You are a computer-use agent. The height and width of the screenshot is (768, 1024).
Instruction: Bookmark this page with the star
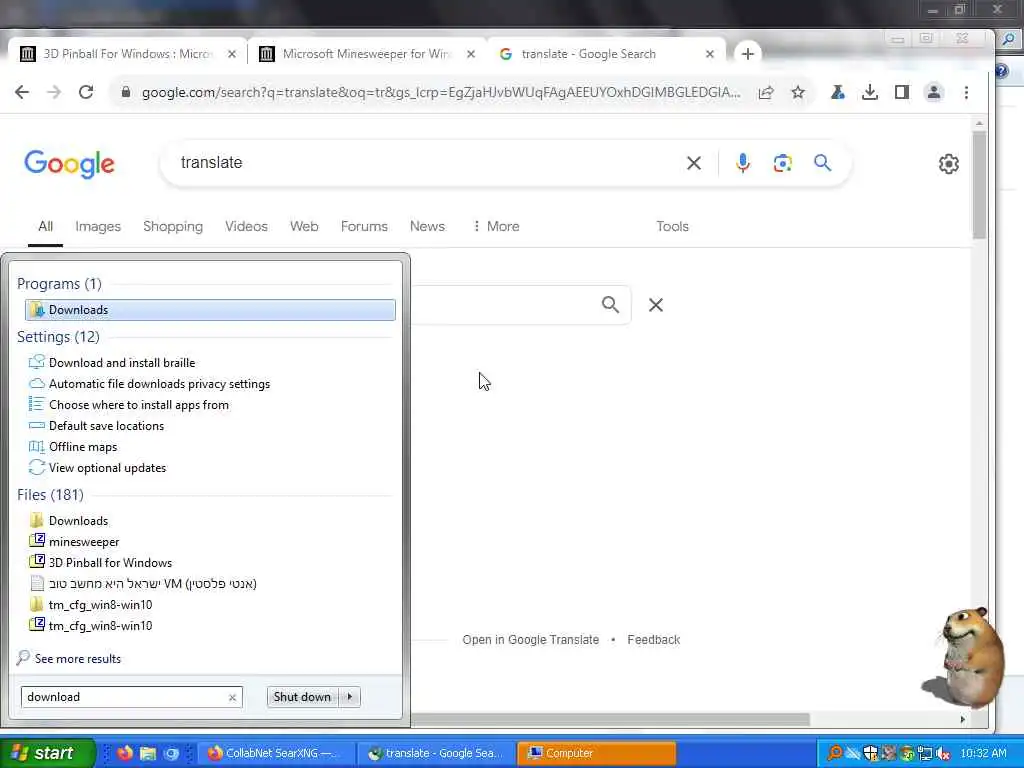797,92
